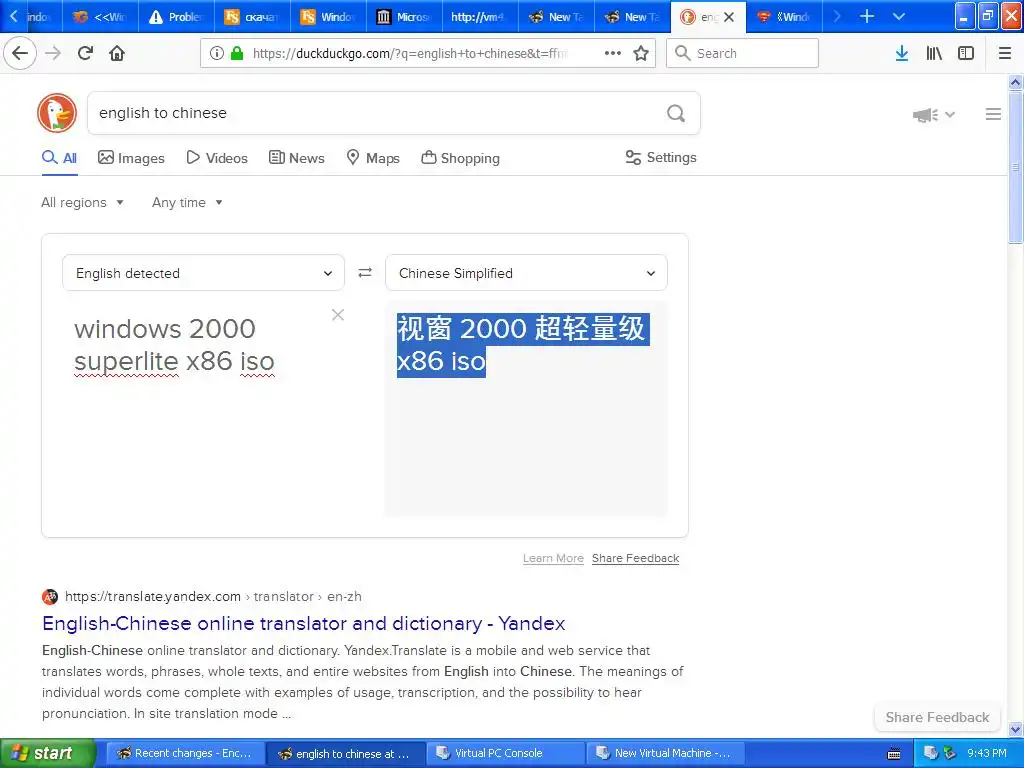This screenshot has height=768, width=1024.
Task: Click the address bar URL
Action: (x=409, y=54)
